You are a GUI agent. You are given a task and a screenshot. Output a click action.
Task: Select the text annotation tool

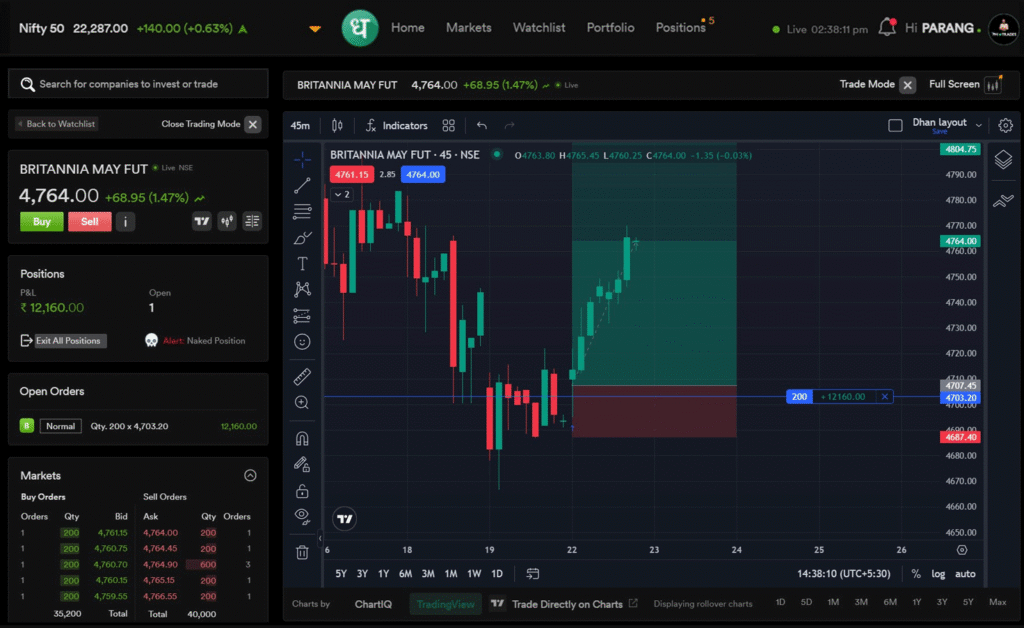[x=302, y=263]
